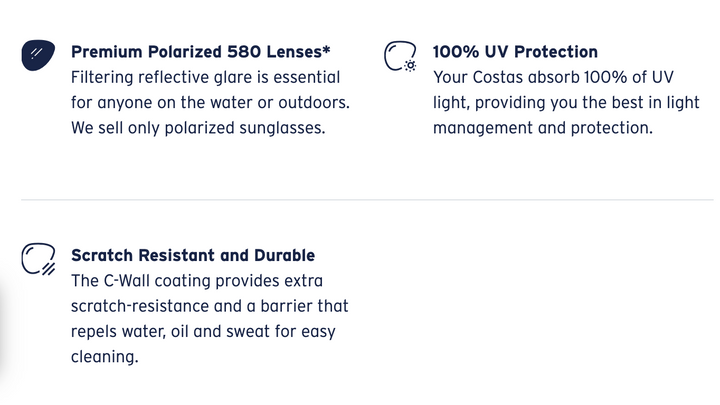Image resolution: width=720 pixels, height=405 pixels.
Task: Click the C-Wall coating provides extra line
Action: (x=197, y=281)
